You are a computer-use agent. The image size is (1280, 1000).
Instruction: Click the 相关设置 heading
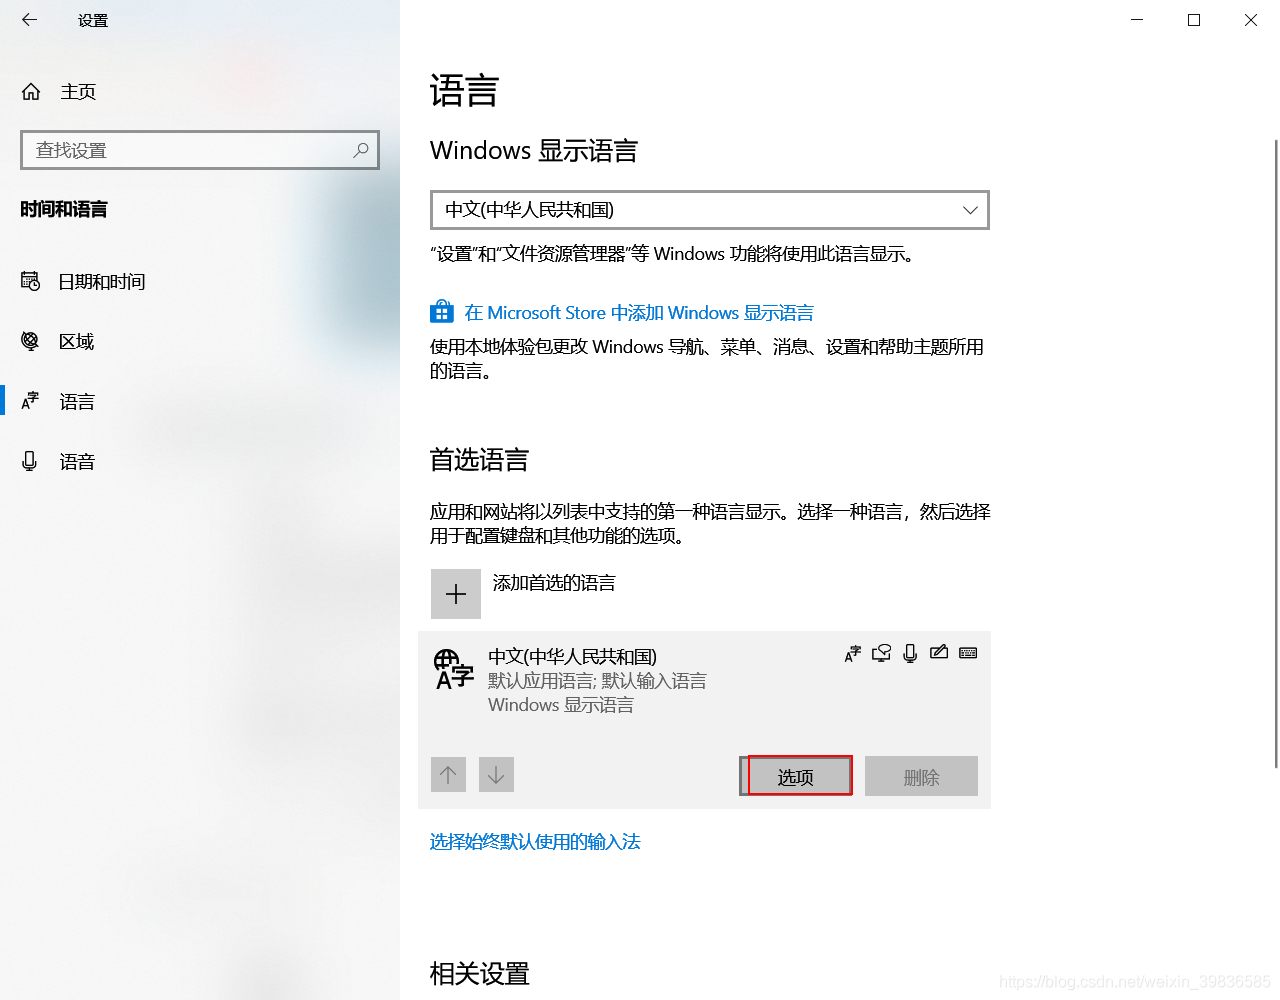[x=479, y=974]
